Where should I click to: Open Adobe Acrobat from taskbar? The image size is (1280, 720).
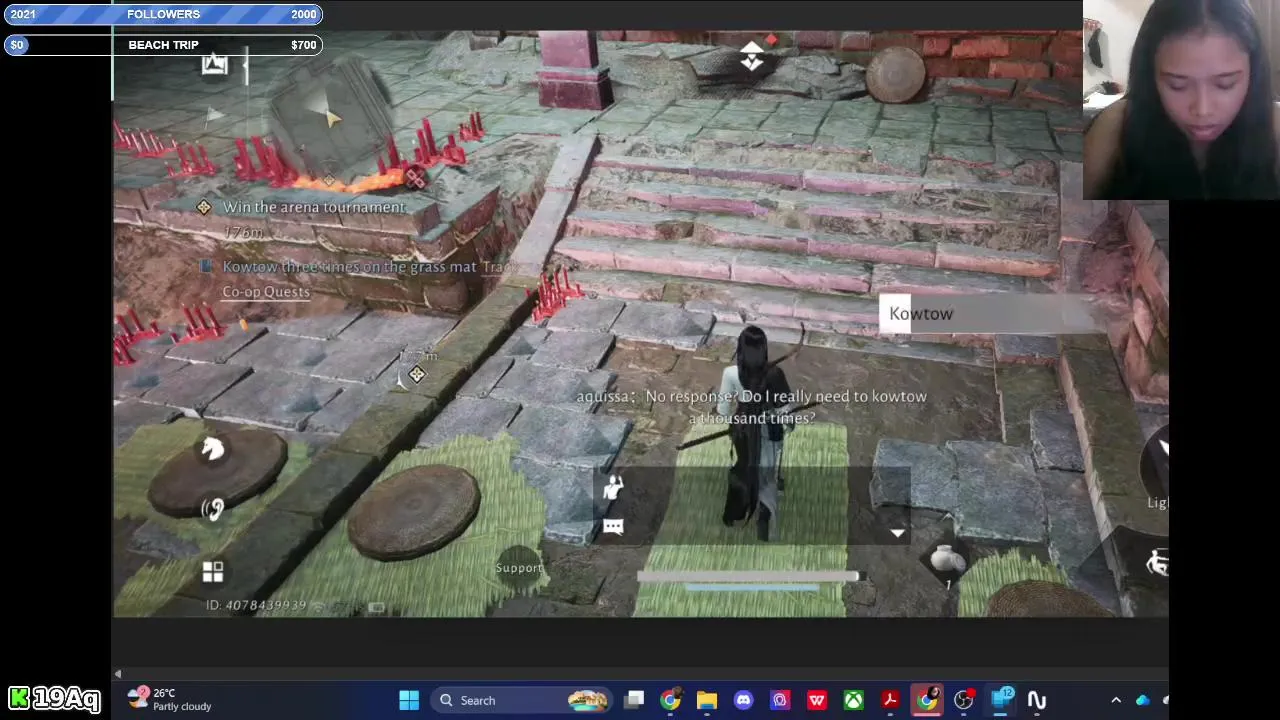pyautogui.click(x=890, y=700)
